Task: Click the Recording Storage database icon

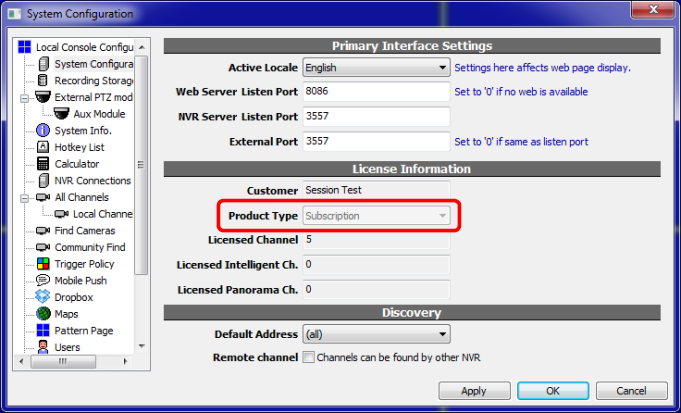Action: (x=43, y=80)
